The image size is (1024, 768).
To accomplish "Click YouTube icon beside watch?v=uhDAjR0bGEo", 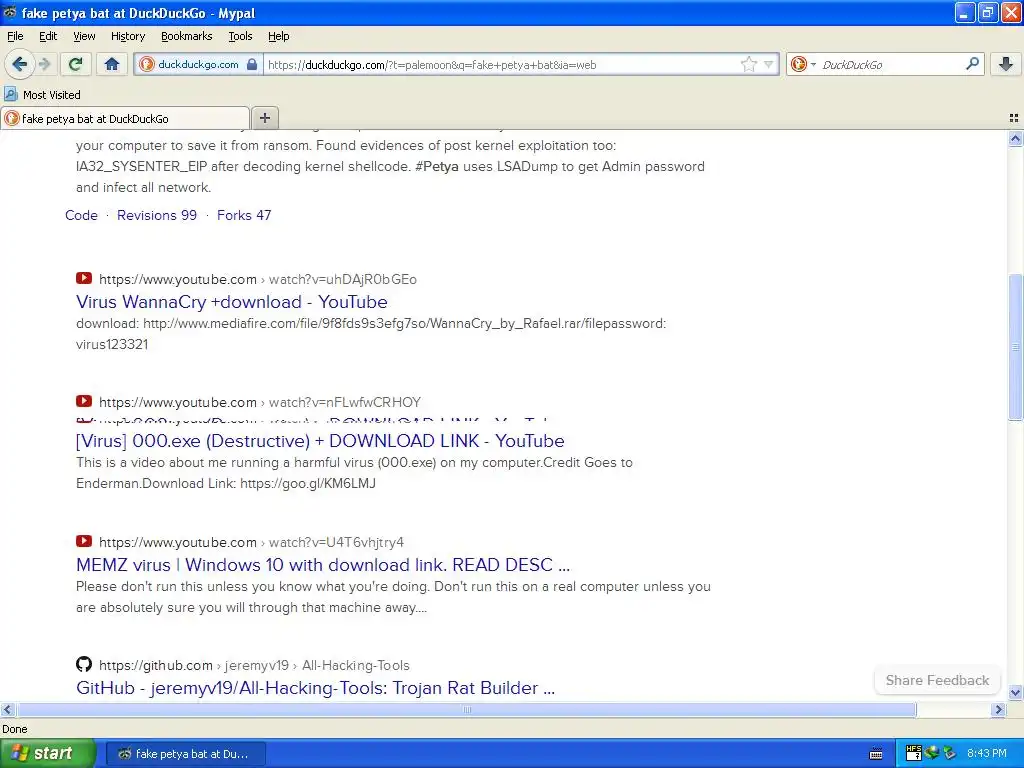I will pyautogui.click(x=84, y=278).
